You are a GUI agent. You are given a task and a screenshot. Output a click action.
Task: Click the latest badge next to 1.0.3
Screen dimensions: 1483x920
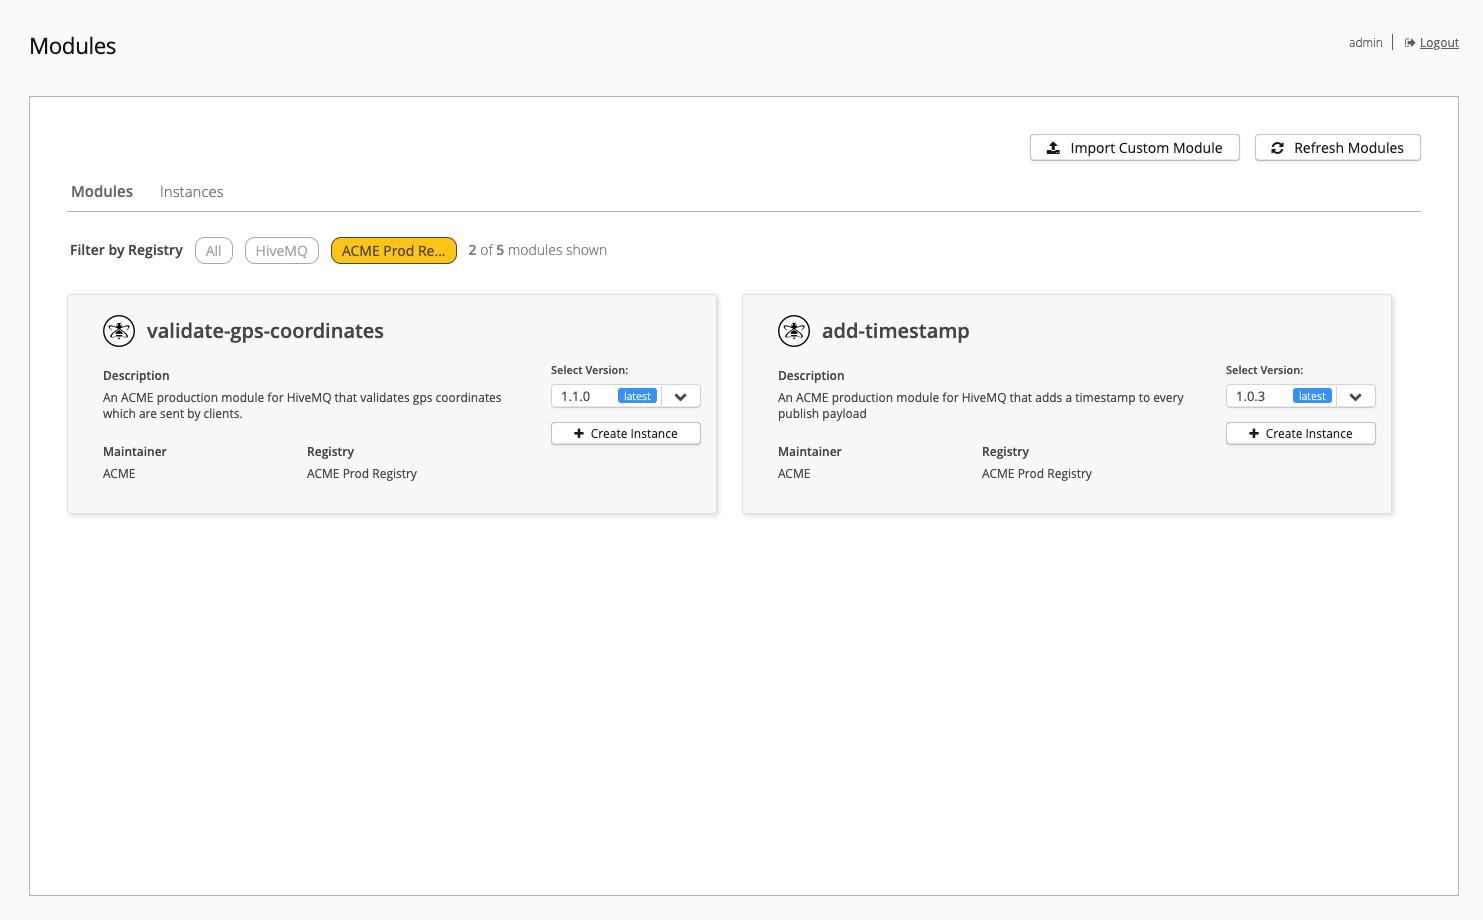click(x=1312, y=396)
